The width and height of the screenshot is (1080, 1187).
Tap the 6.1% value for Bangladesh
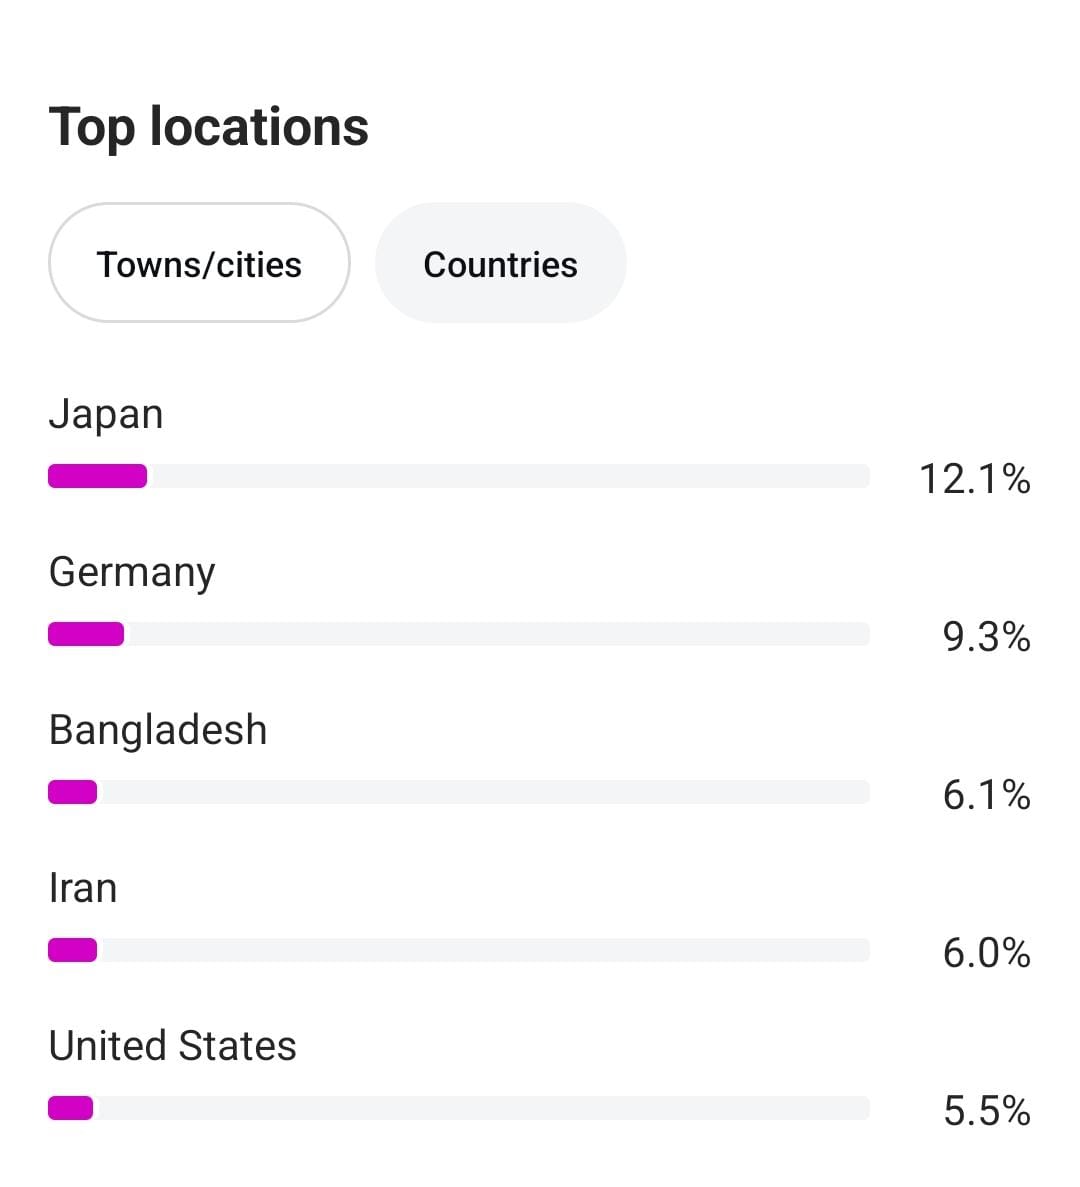pyautogui.click(x=986, y=795)
